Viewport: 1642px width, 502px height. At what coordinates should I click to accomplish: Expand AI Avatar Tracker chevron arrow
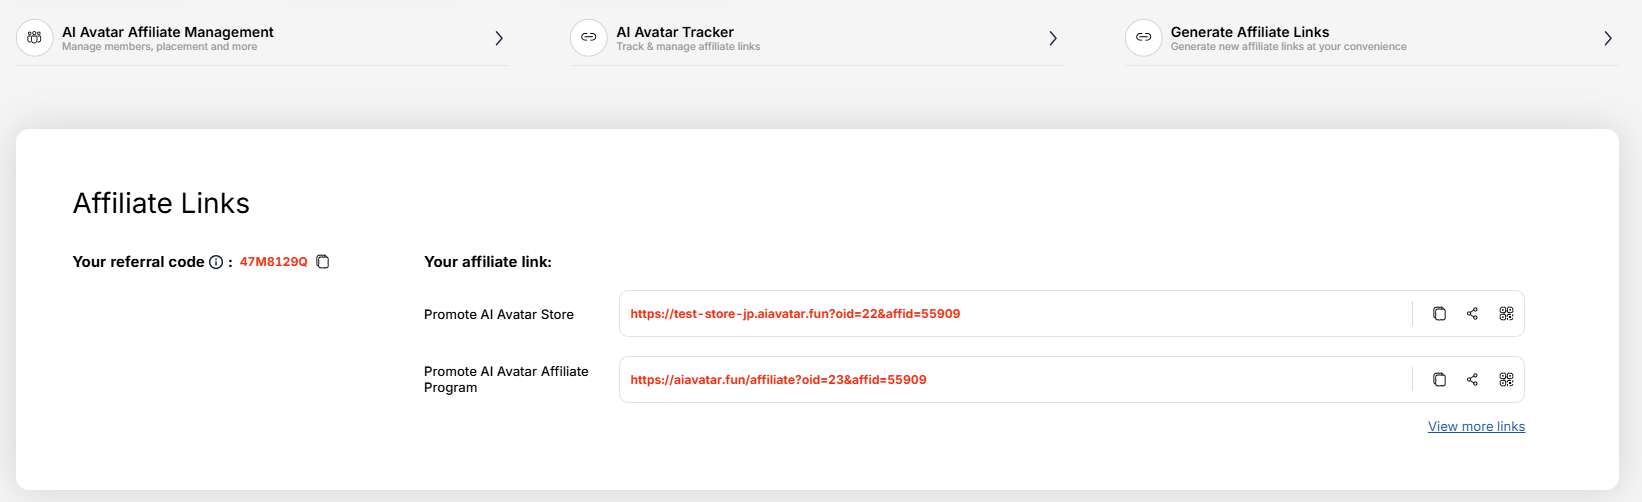[x=1053, y=38]
